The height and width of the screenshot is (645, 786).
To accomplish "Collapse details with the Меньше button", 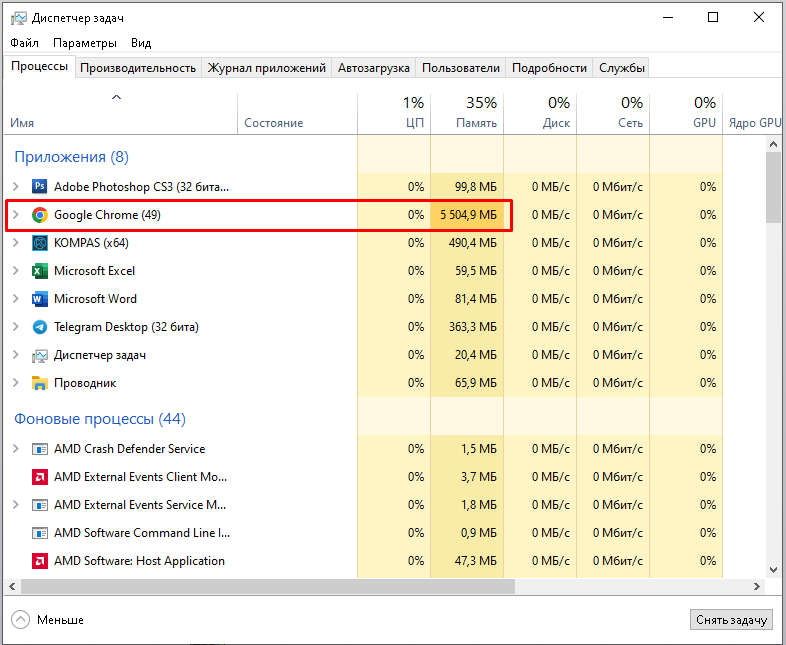I will [48, 620].
